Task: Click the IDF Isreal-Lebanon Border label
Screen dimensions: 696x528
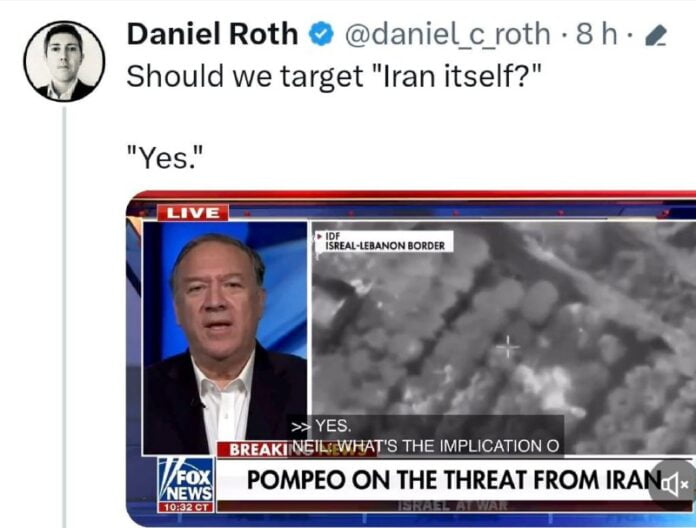Action: [x=384, y=242]
